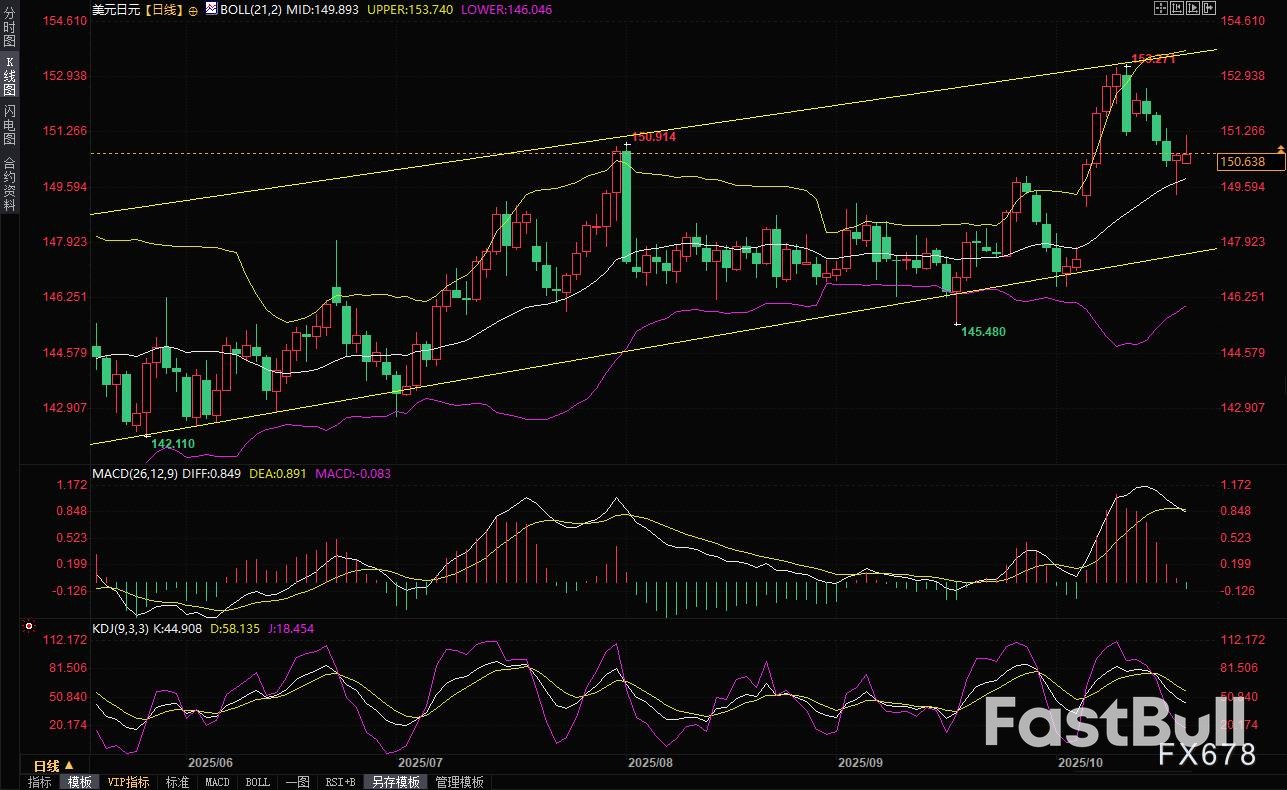Screen dimensions: 1287x790
Task: Click the crosshair cursor icon at top right
Action: point(1160,8)
